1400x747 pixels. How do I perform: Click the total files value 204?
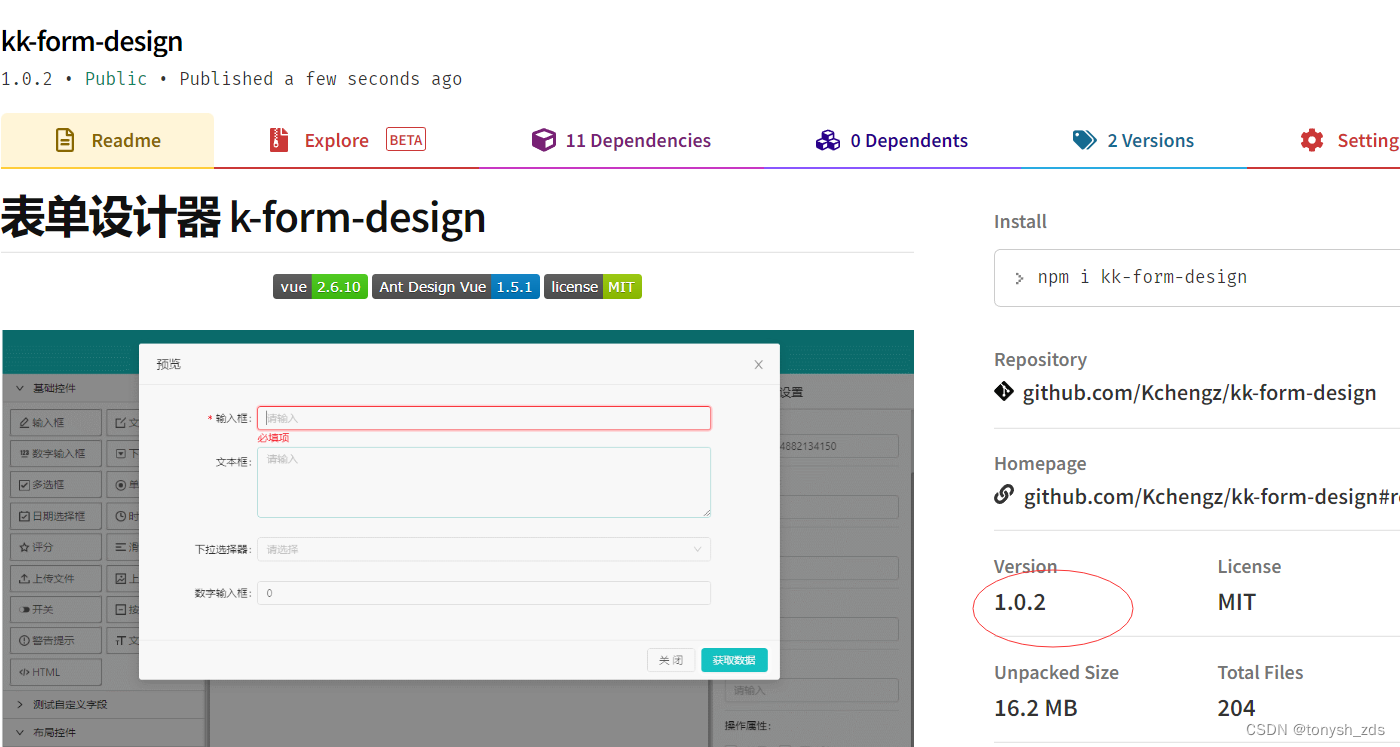pos(1236,708)
